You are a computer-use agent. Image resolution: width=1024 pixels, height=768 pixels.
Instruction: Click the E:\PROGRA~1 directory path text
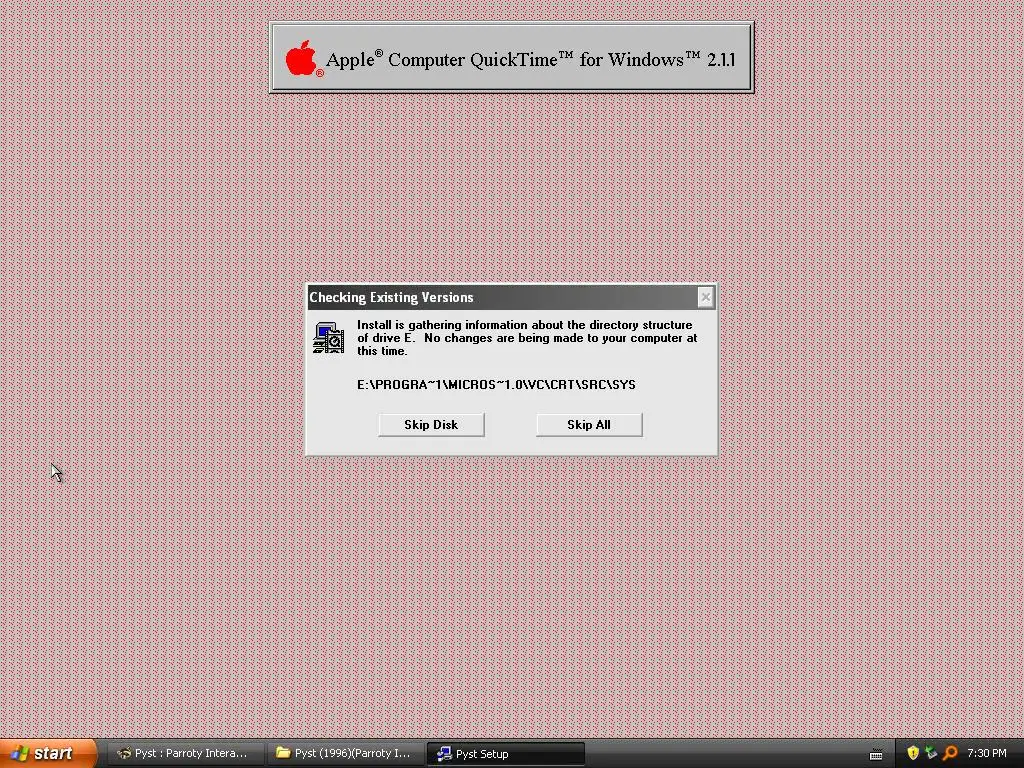pos(496,385)
